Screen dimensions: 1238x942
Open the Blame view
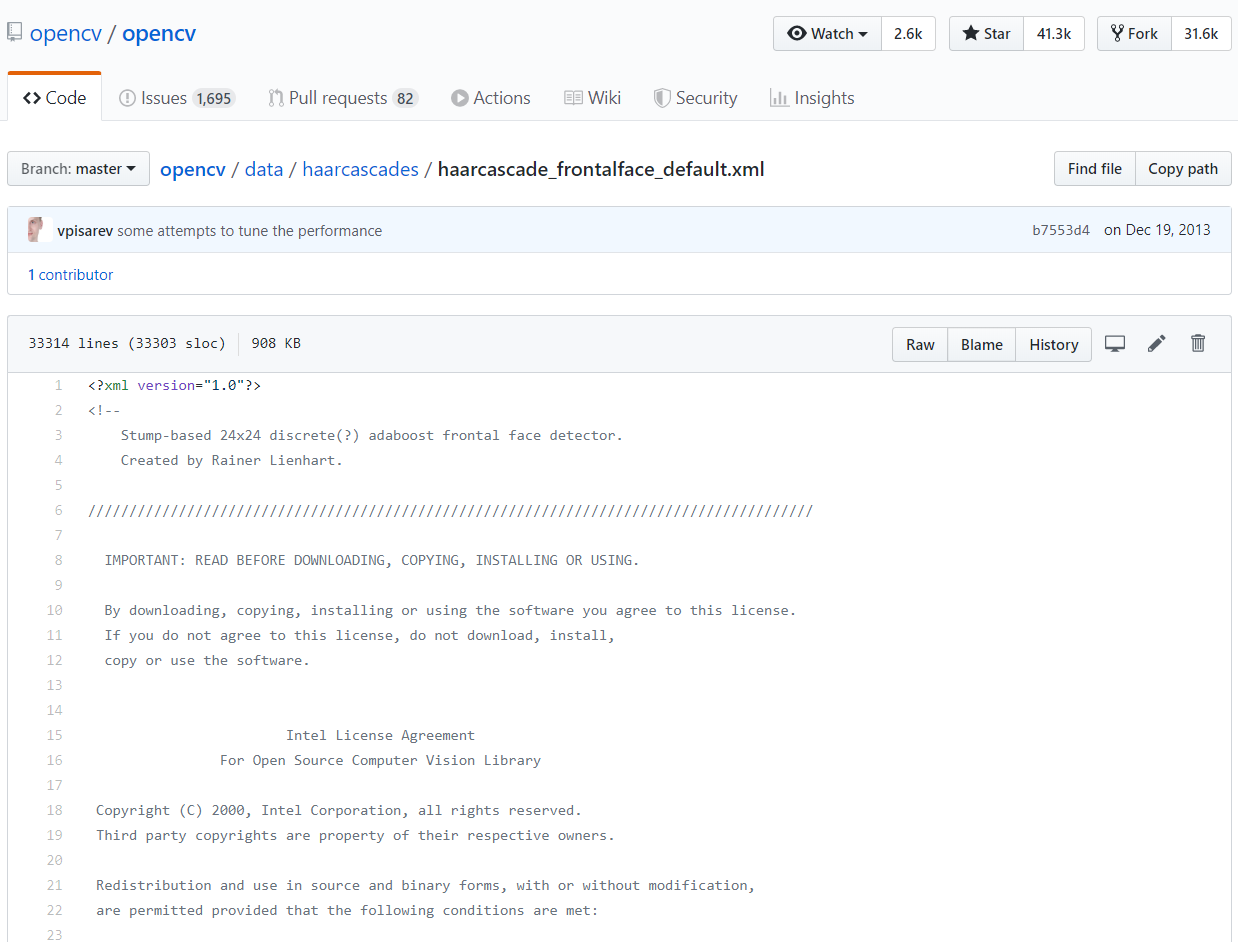tap(981, 344)
